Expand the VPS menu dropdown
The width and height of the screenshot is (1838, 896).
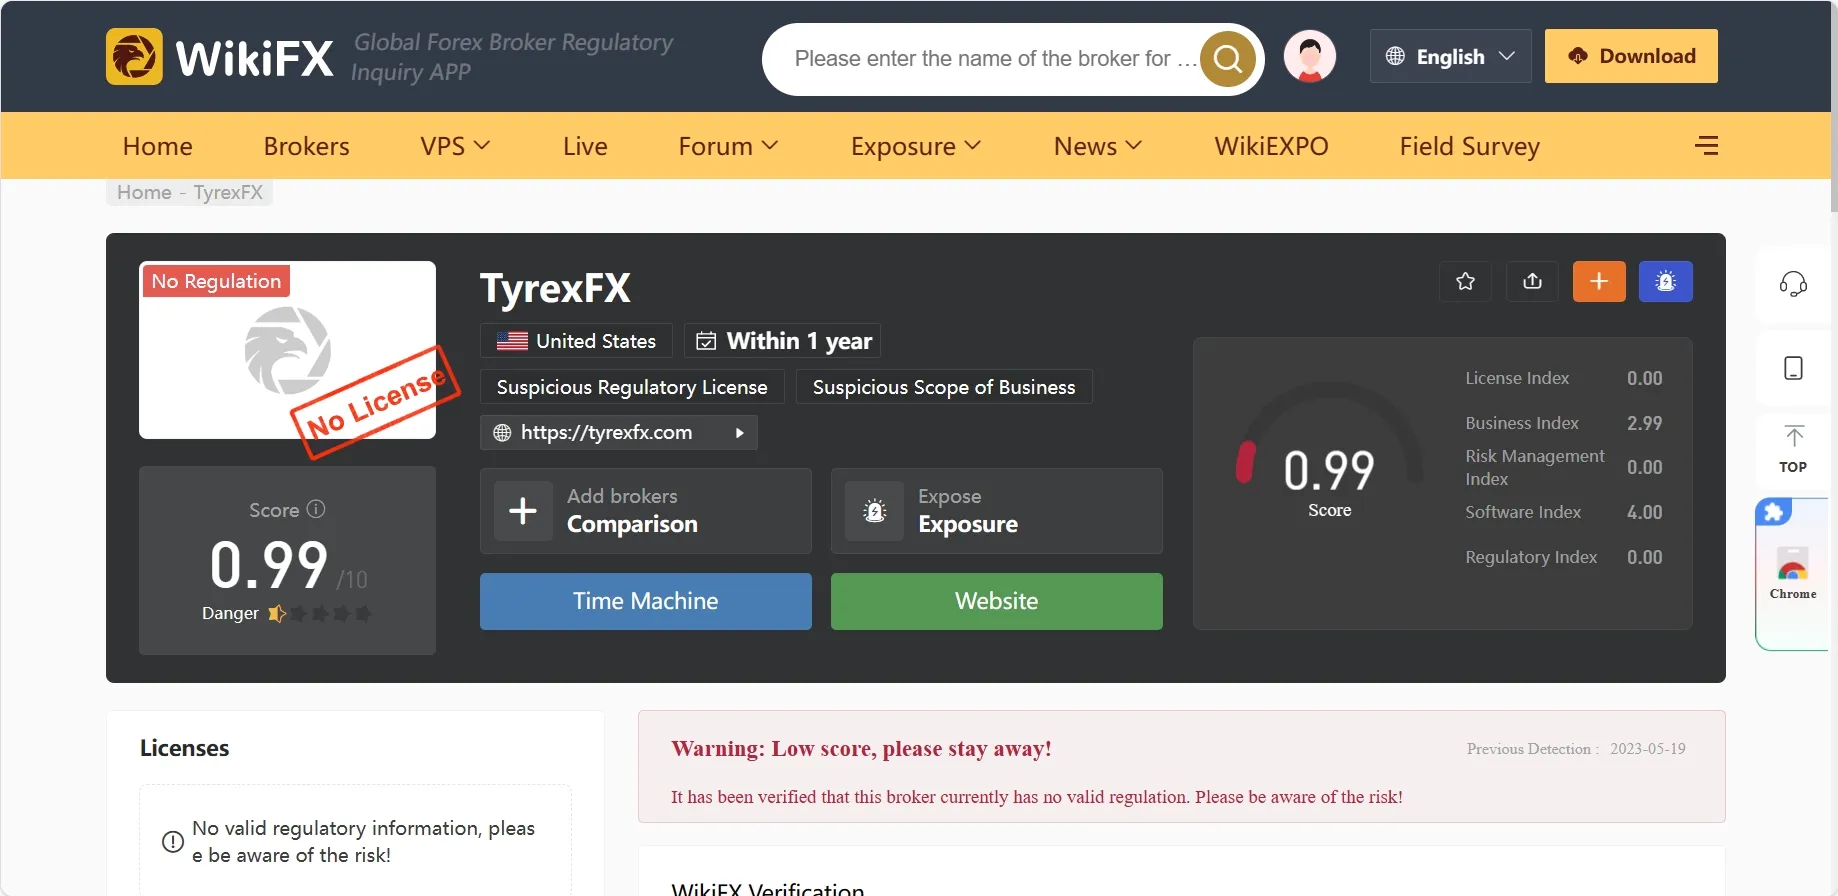[x=455, y=146]
